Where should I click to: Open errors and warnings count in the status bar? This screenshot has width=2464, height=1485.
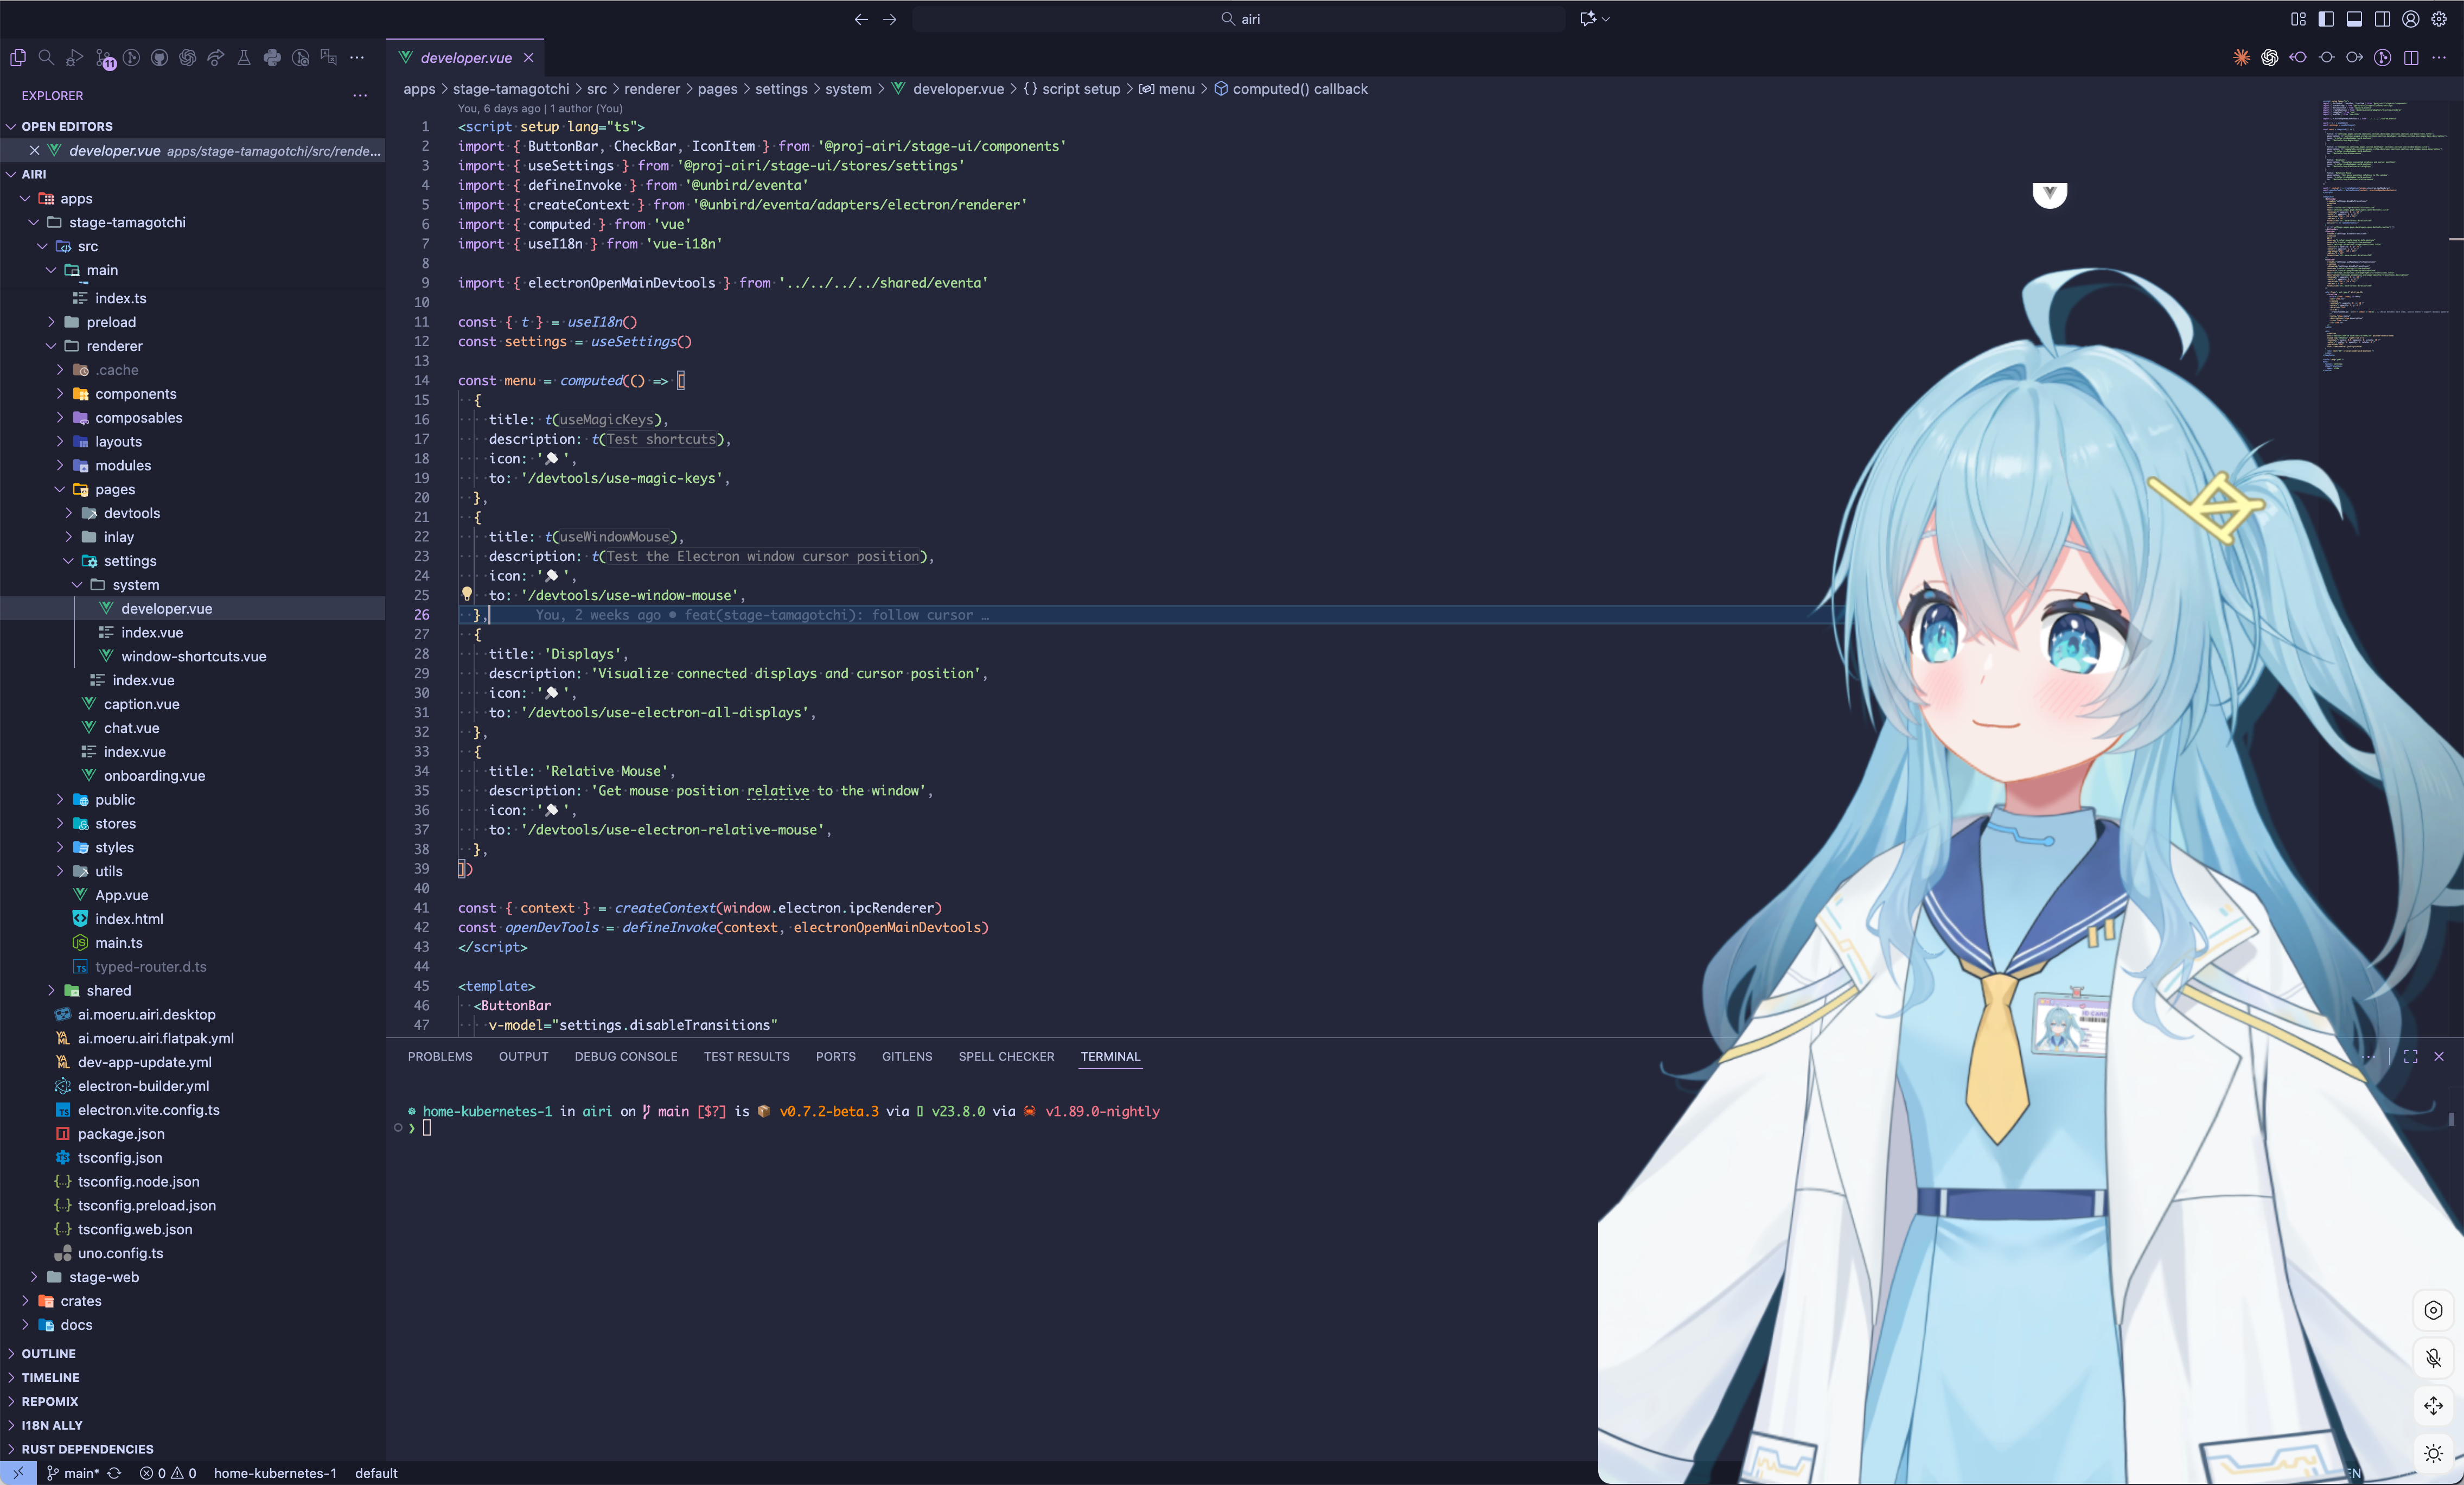[168, 1473]
